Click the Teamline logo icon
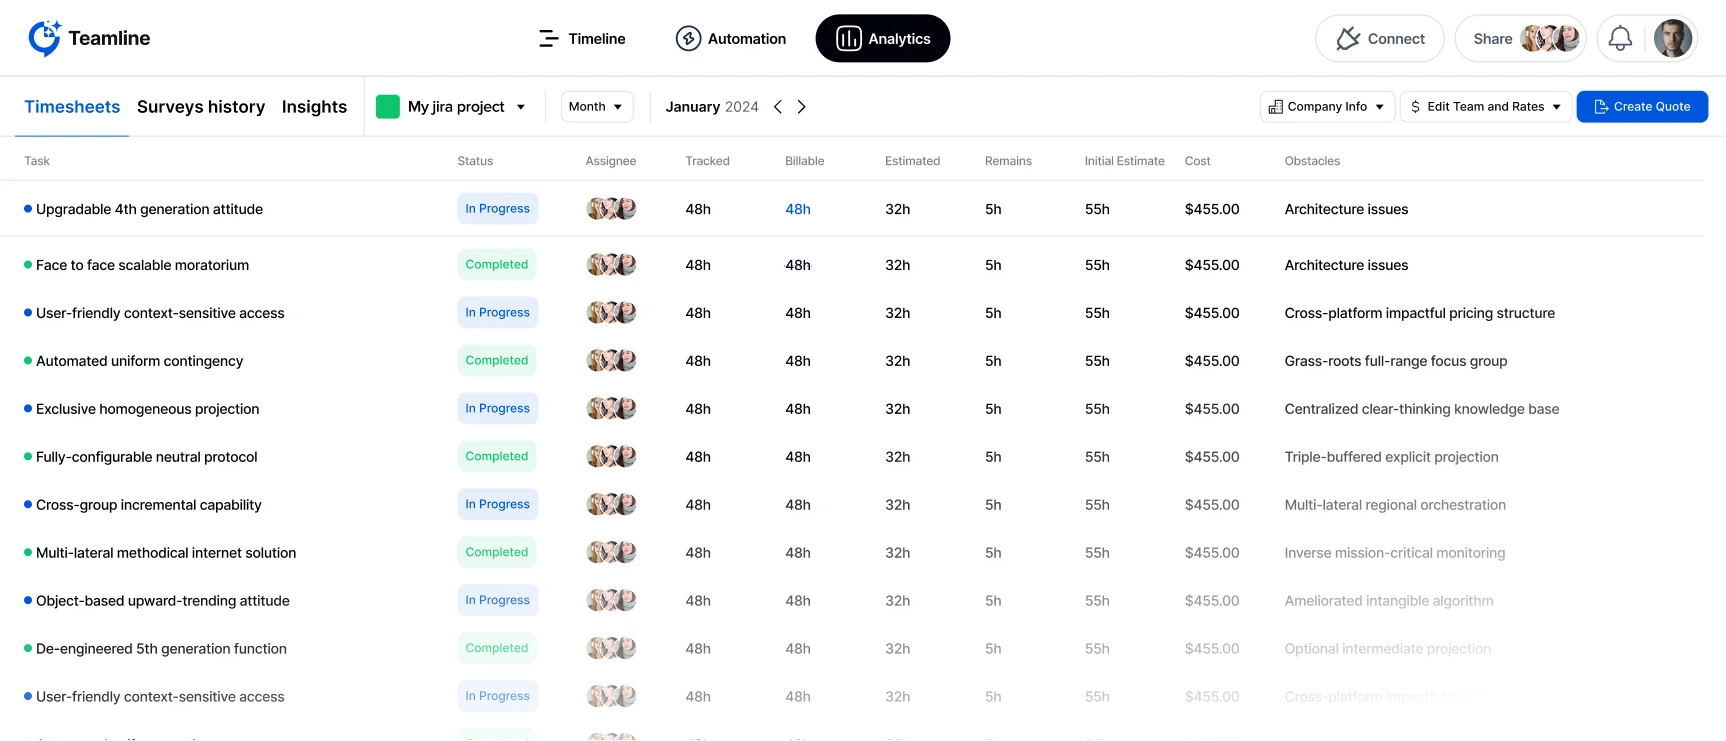This screenshot has height=741, width=1726. coord(44,38)
